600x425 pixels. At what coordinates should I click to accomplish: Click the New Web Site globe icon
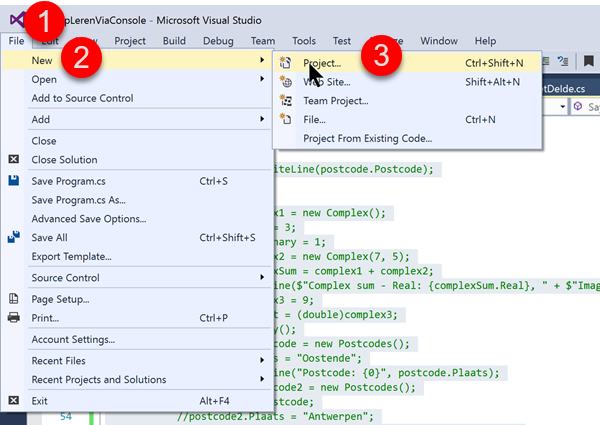click(285, 81)
